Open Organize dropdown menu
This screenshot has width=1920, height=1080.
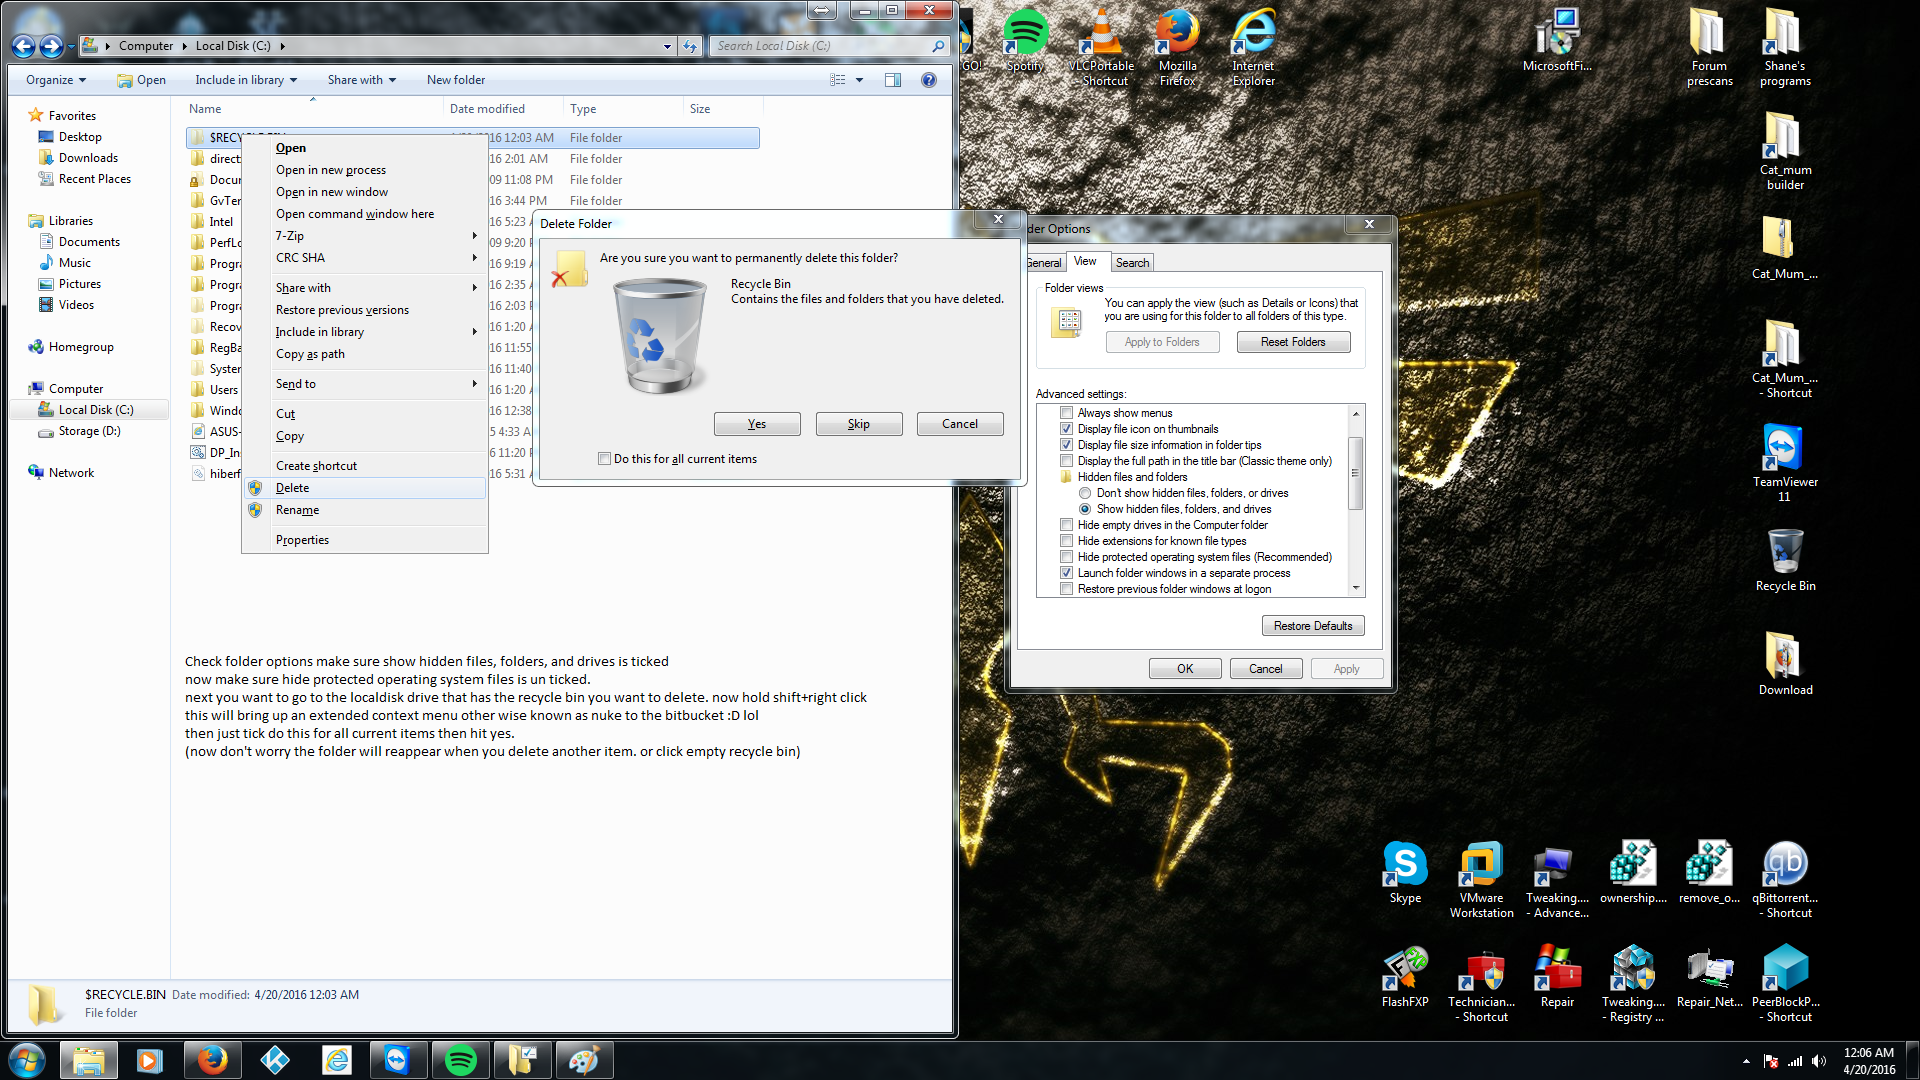(x=55, y=80)
